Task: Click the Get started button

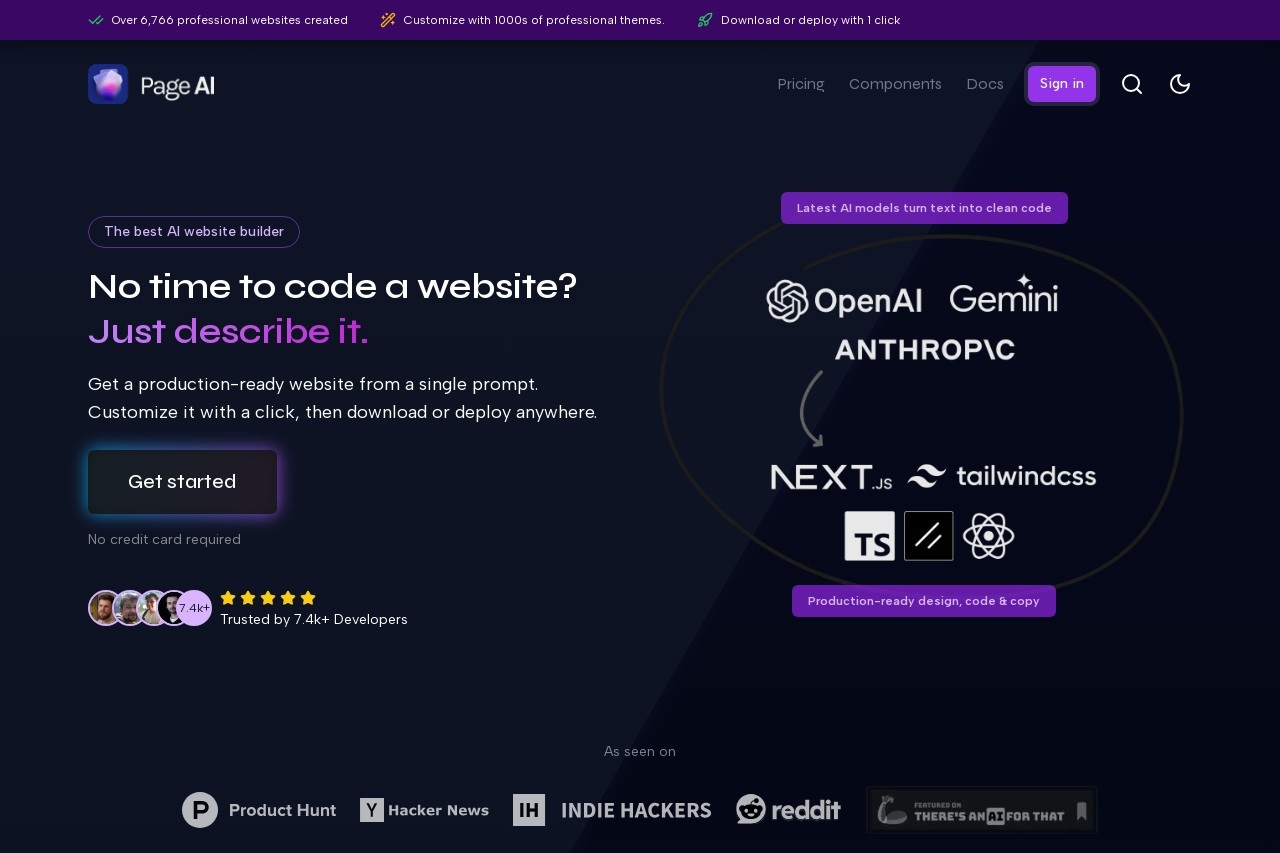Action: click(182, 482)
